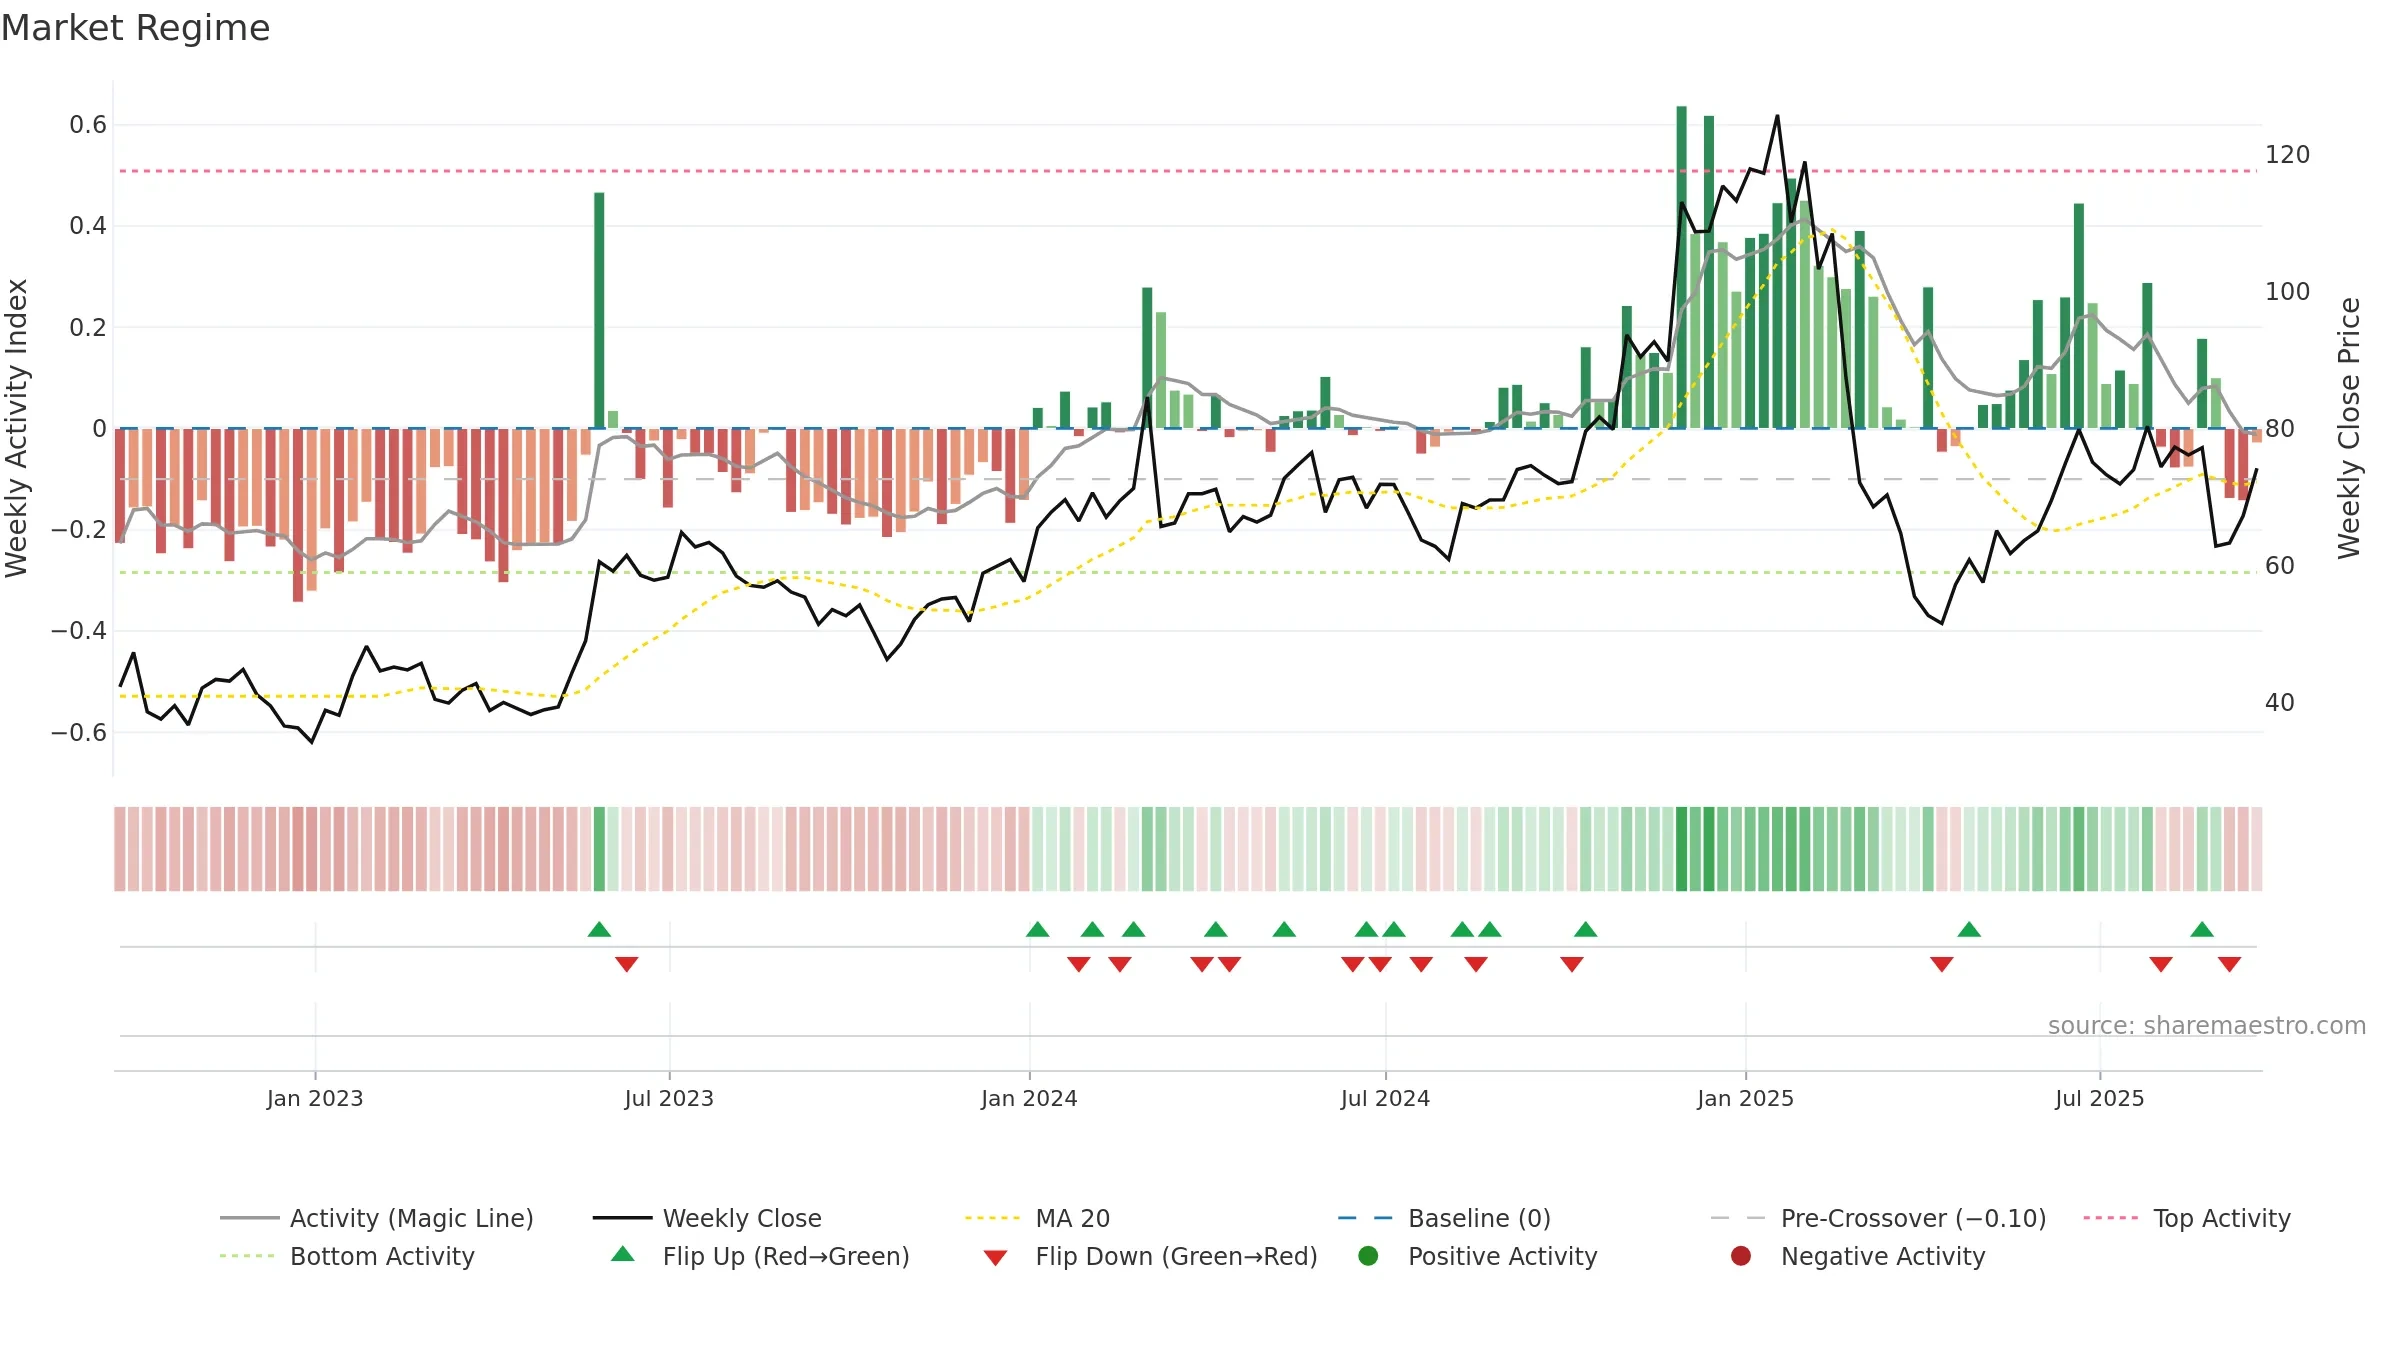Click the Top Activity legend entry
The image size is (2400, 1350).
tap(2187, 1218)
